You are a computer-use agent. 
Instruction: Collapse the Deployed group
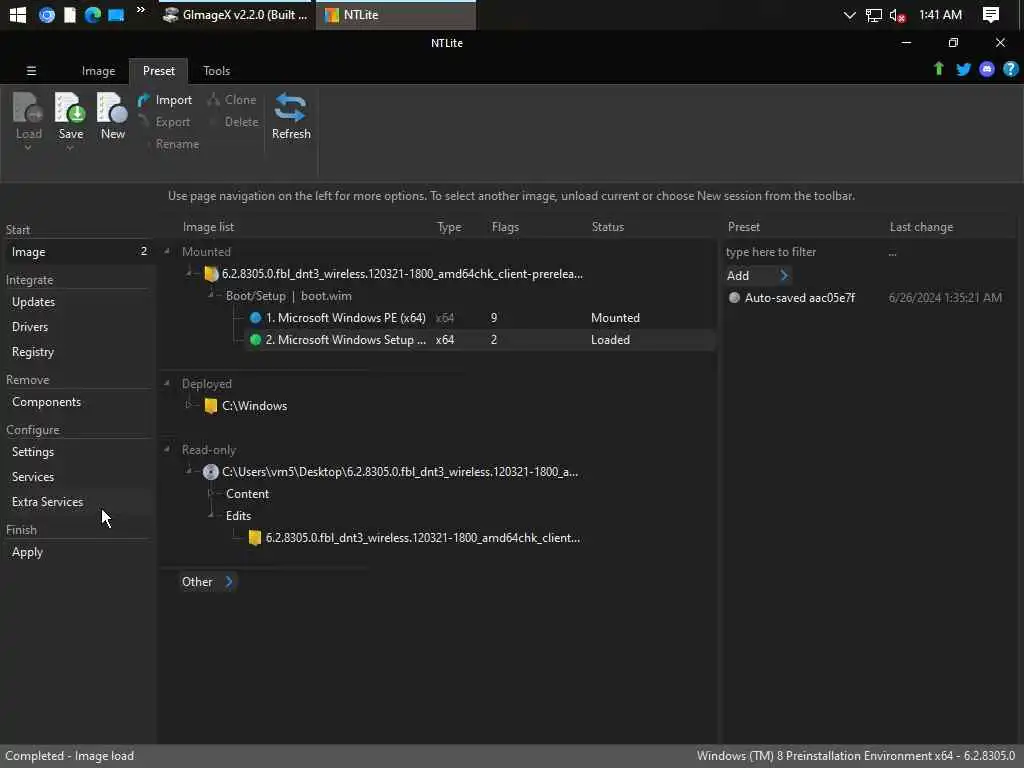(167, 383)
